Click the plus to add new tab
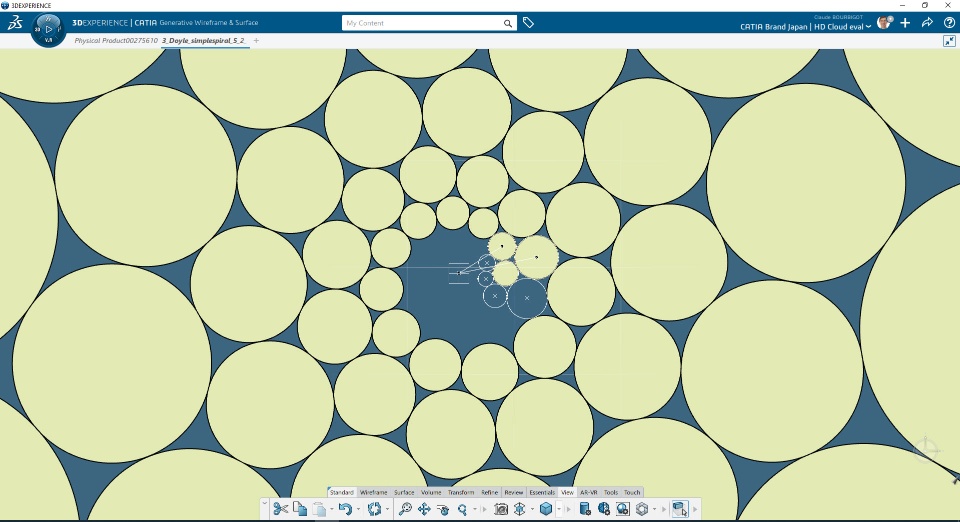960x522 pixels. (256, 40)
